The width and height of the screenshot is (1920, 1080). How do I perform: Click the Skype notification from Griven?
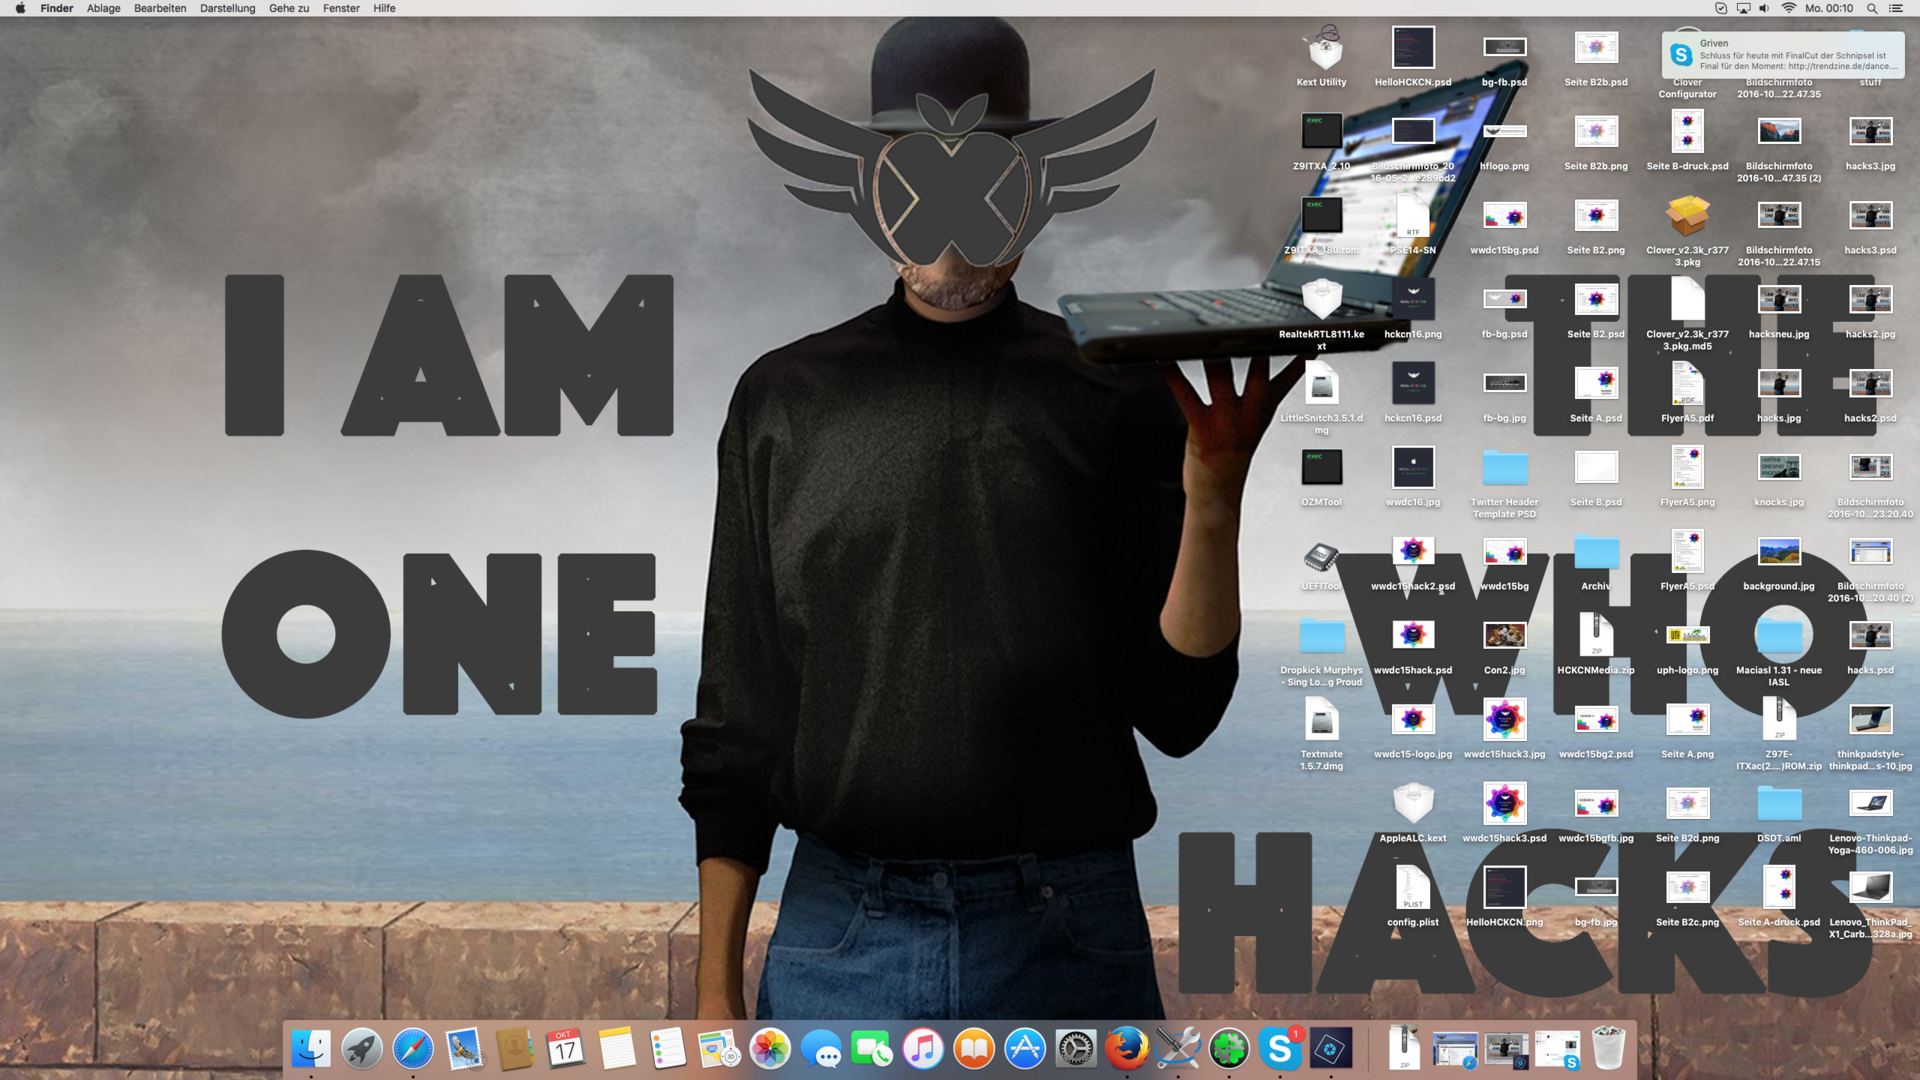point(1783,55)
